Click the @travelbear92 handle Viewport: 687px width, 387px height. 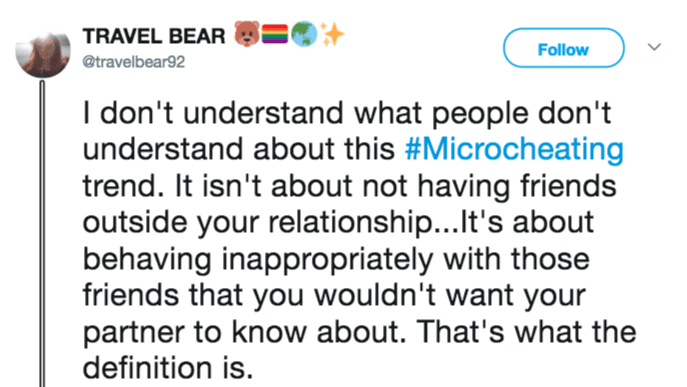(134, 62)
